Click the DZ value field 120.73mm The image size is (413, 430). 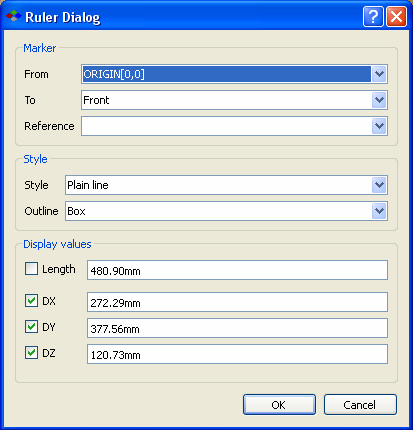[x=237, y=354]
